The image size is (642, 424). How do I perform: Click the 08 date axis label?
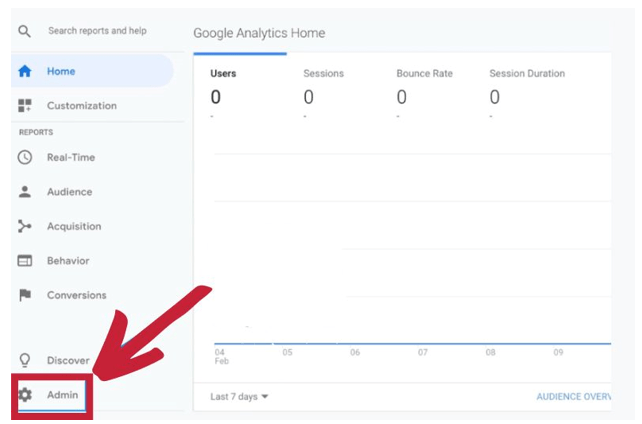[491, 352]
